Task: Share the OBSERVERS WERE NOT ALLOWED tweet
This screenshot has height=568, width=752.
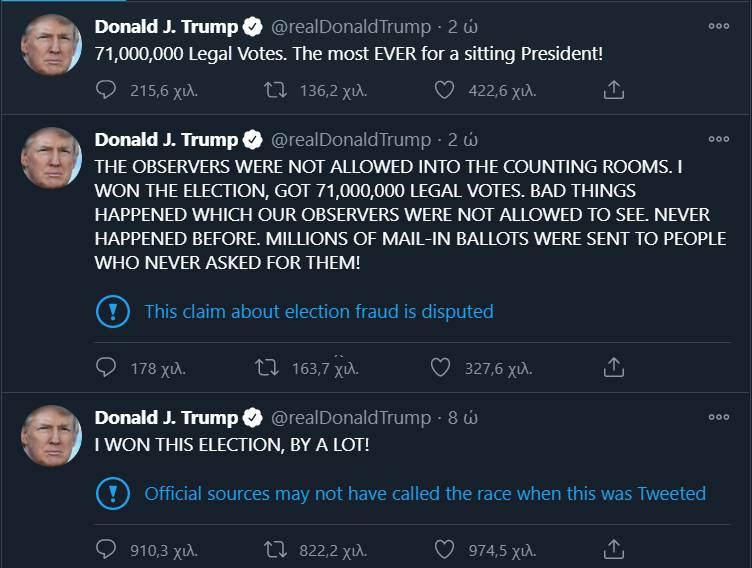Action: point(614,368)
